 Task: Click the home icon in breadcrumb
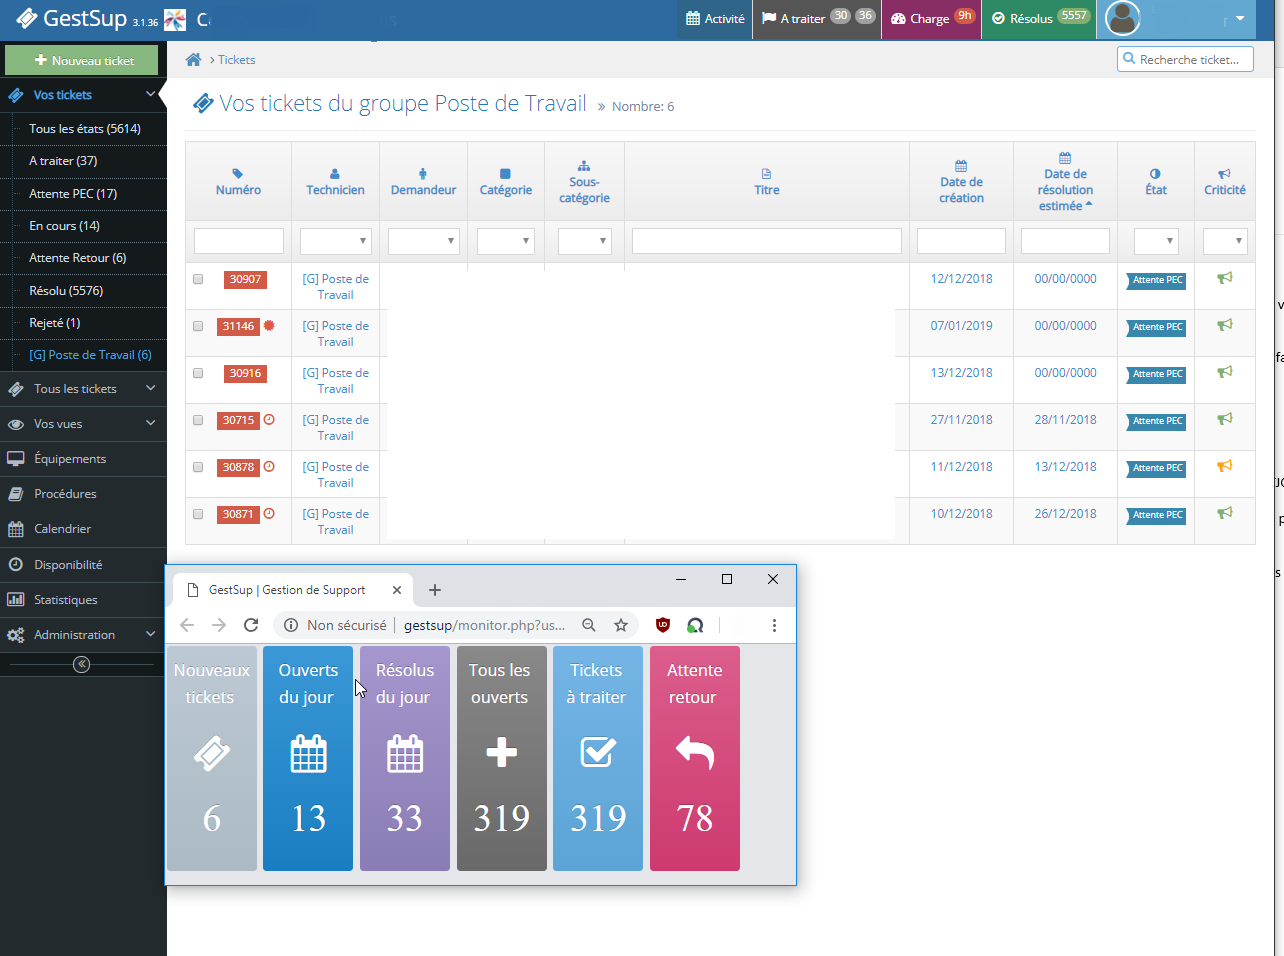point(193,60)
